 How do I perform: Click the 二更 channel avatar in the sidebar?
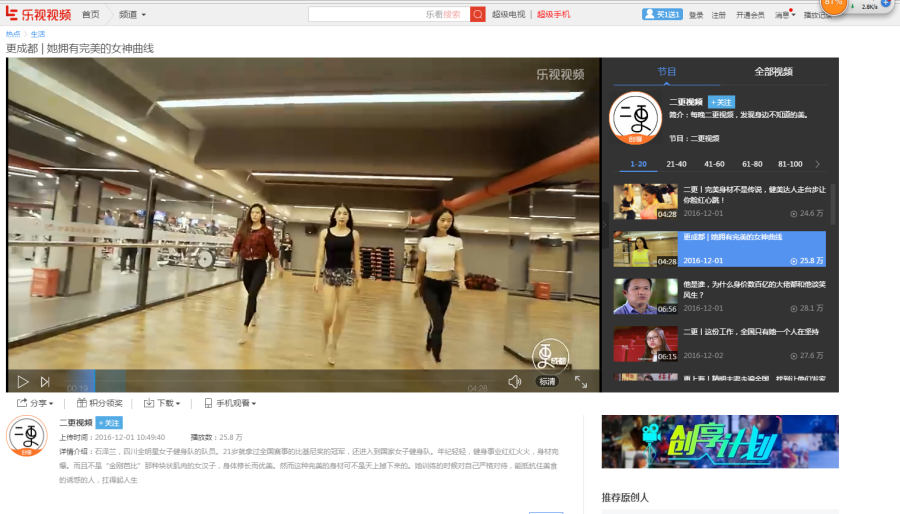pyautogui.click(x=635, y=118)
